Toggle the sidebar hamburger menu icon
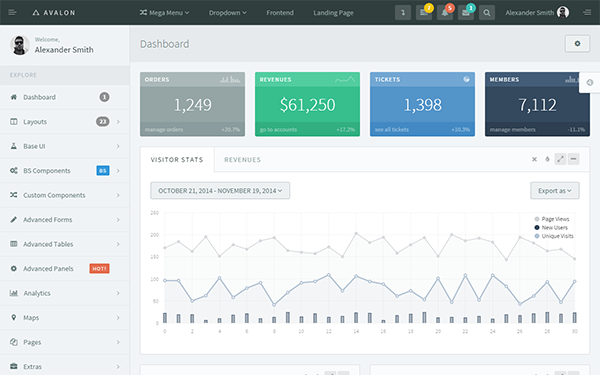Viewport: 600px width, 375px height. click(12, 13)
